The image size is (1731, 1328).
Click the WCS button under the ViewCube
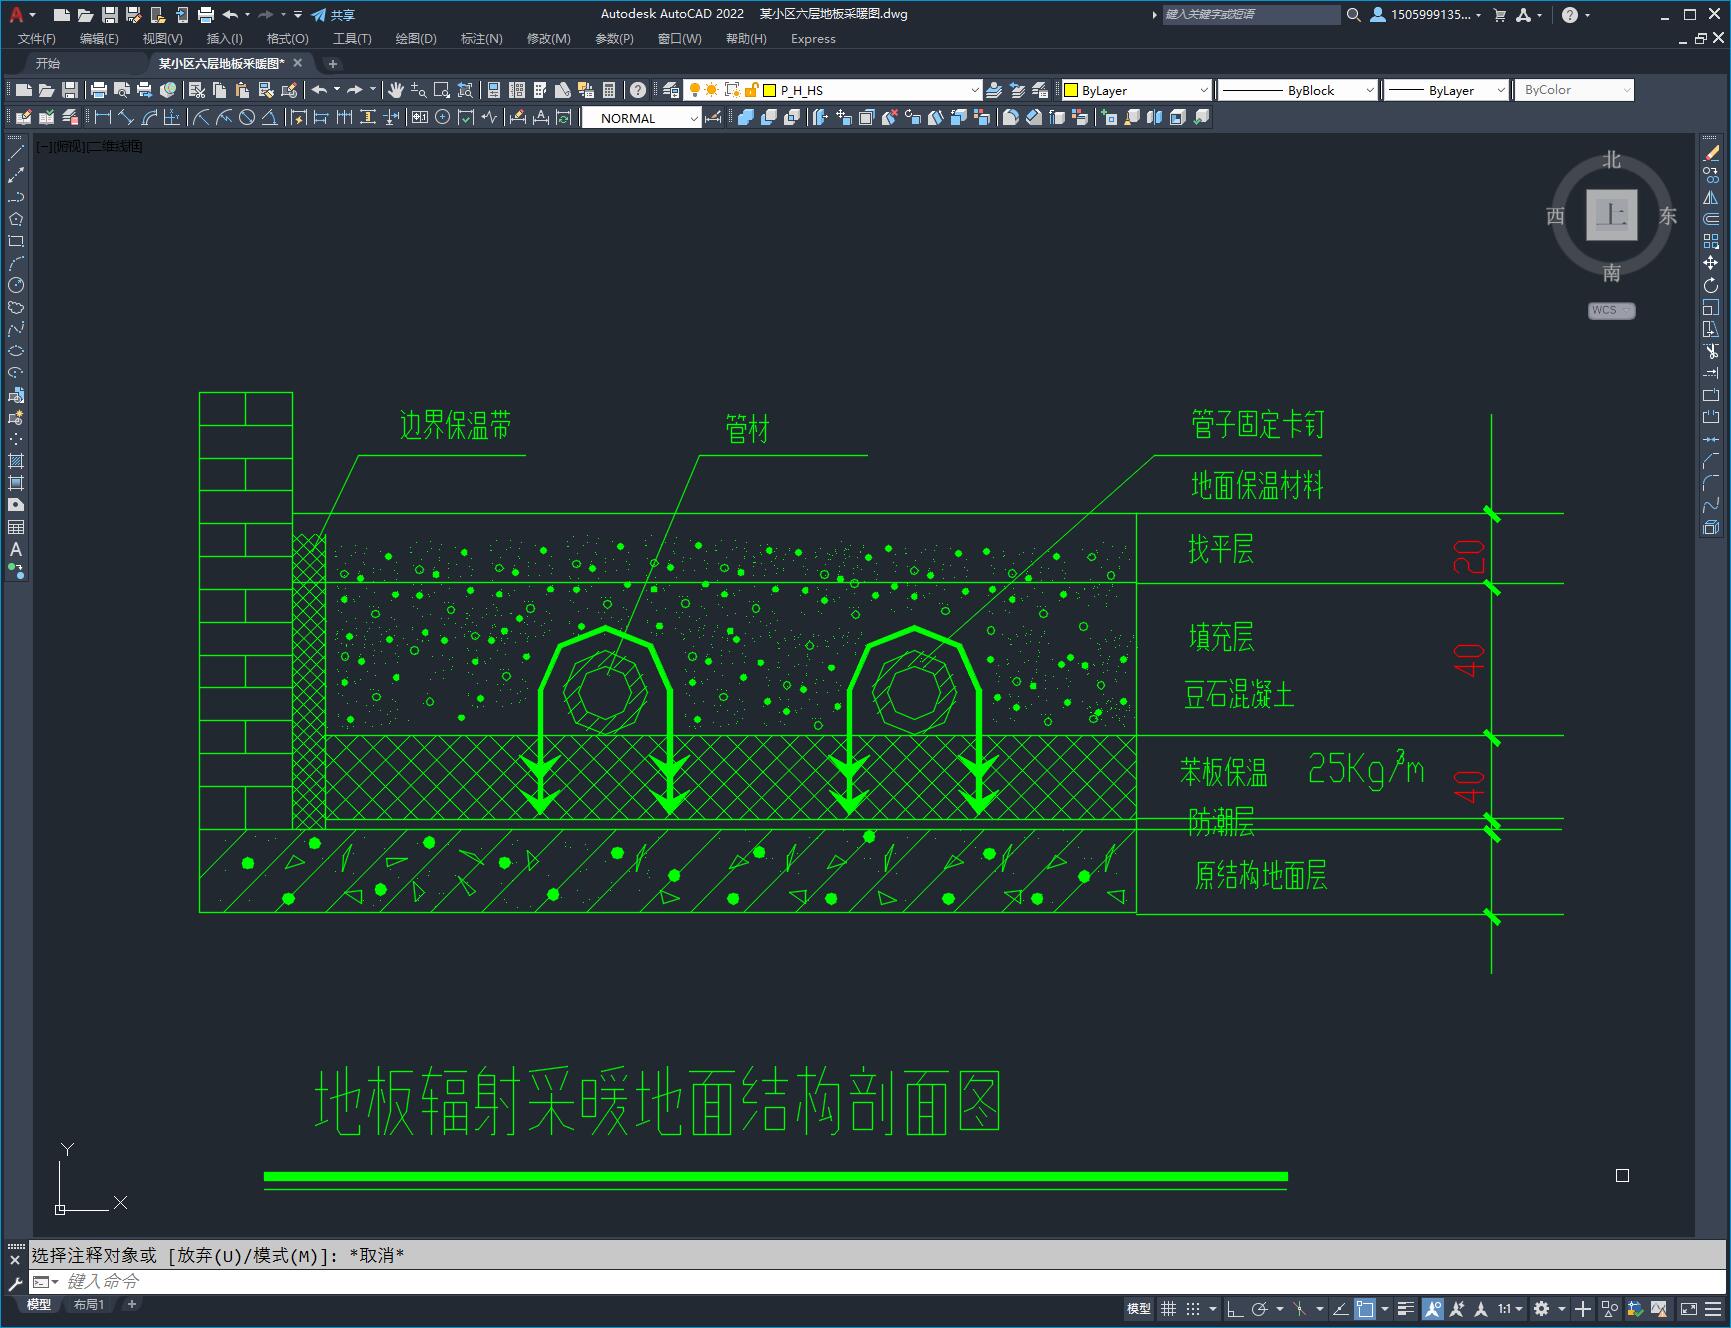[1611, 310]
